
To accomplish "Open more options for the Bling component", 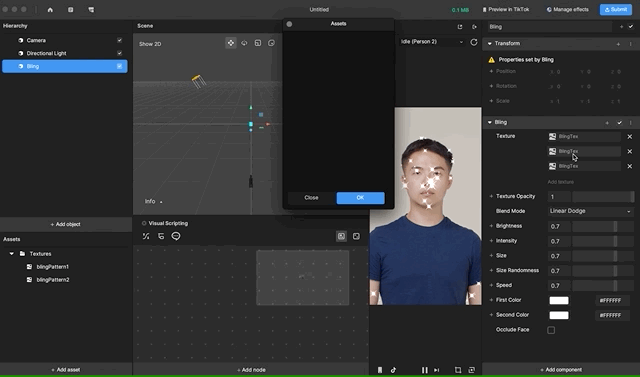I will coord(631,122).
